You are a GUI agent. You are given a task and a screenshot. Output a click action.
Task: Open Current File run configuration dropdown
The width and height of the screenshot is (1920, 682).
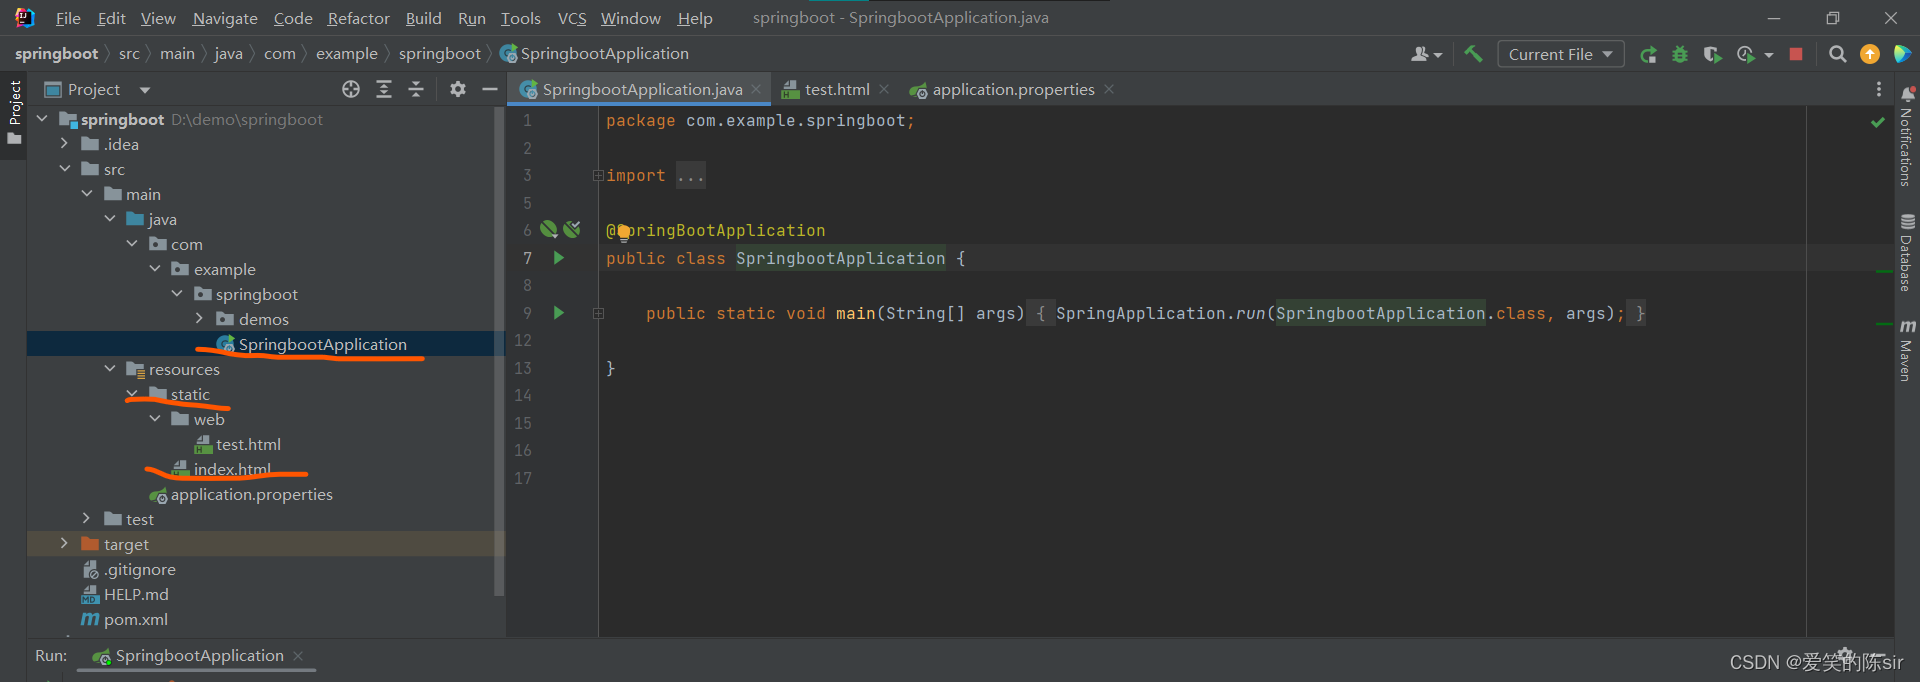point(1560,54)
